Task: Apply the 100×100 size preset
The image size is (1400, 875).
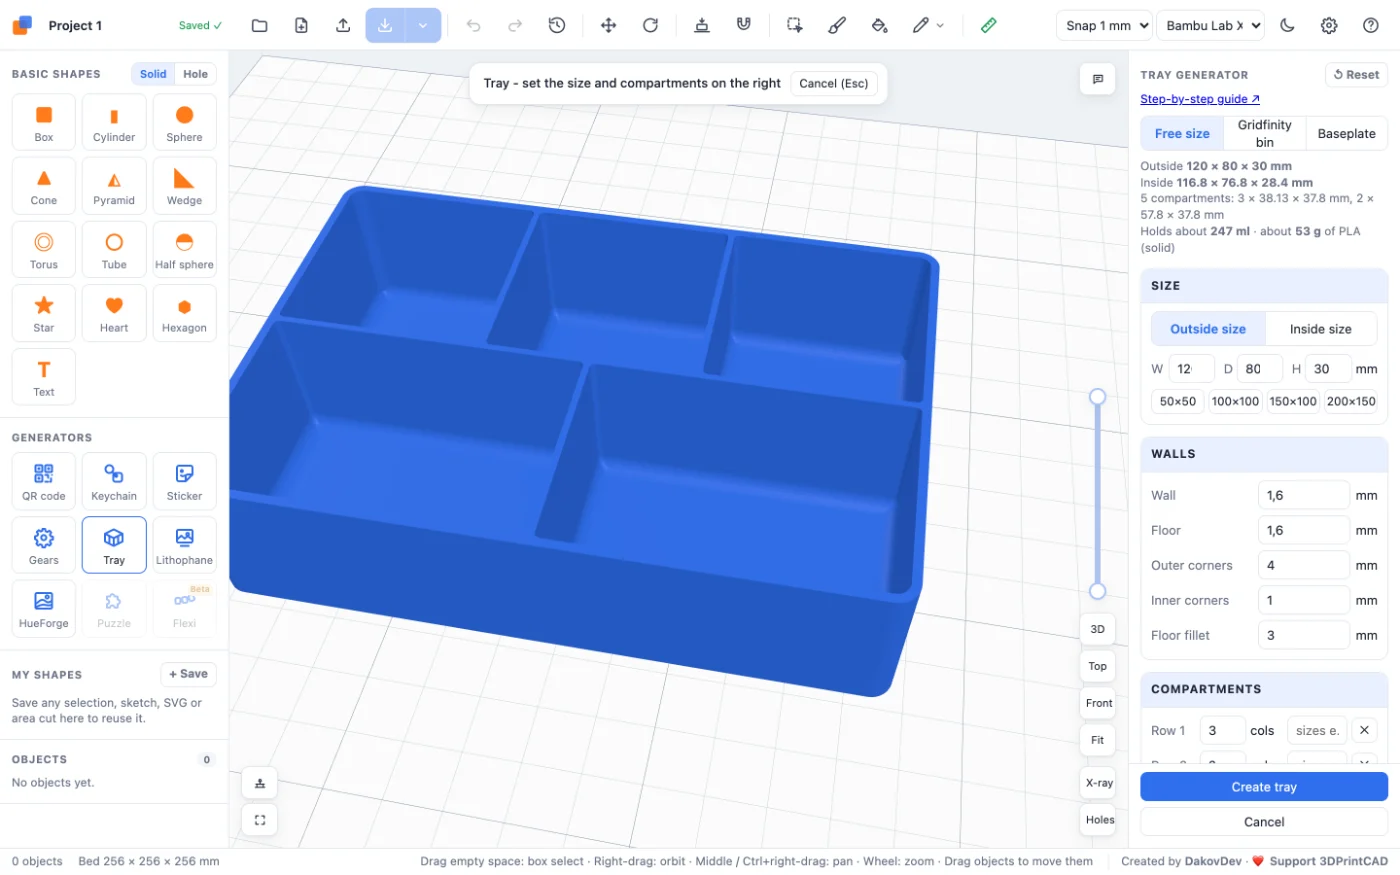Action: 1235,401
